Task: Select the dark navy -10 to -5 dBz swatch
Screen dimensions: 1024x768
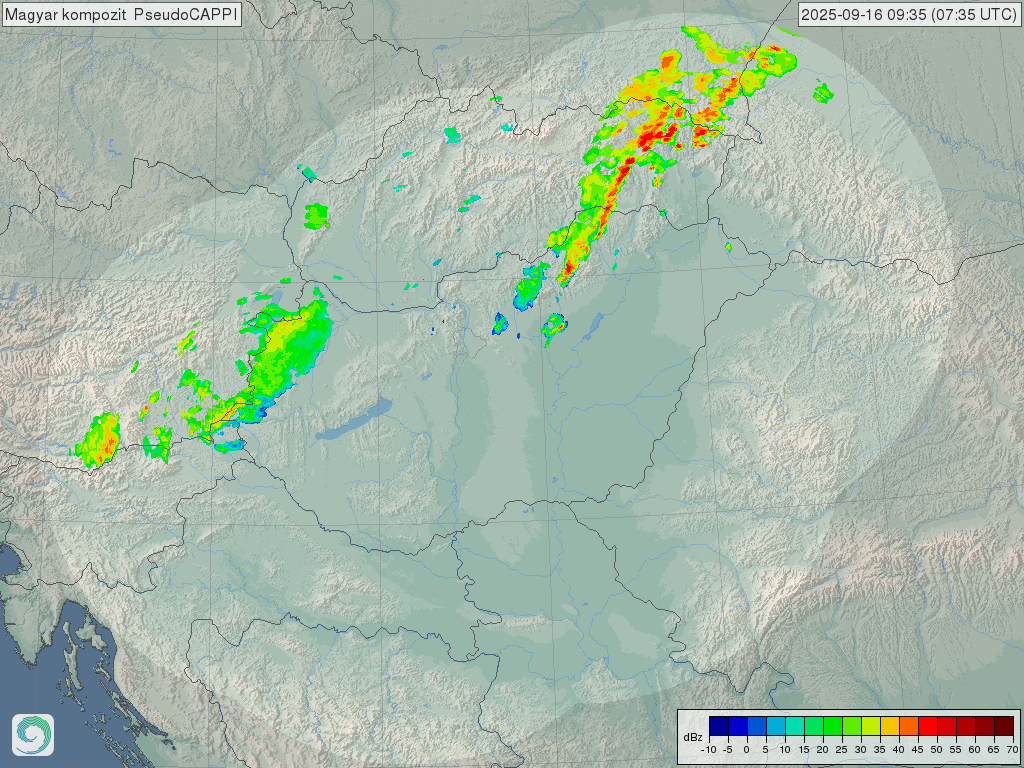Action: tap(719, 726)
